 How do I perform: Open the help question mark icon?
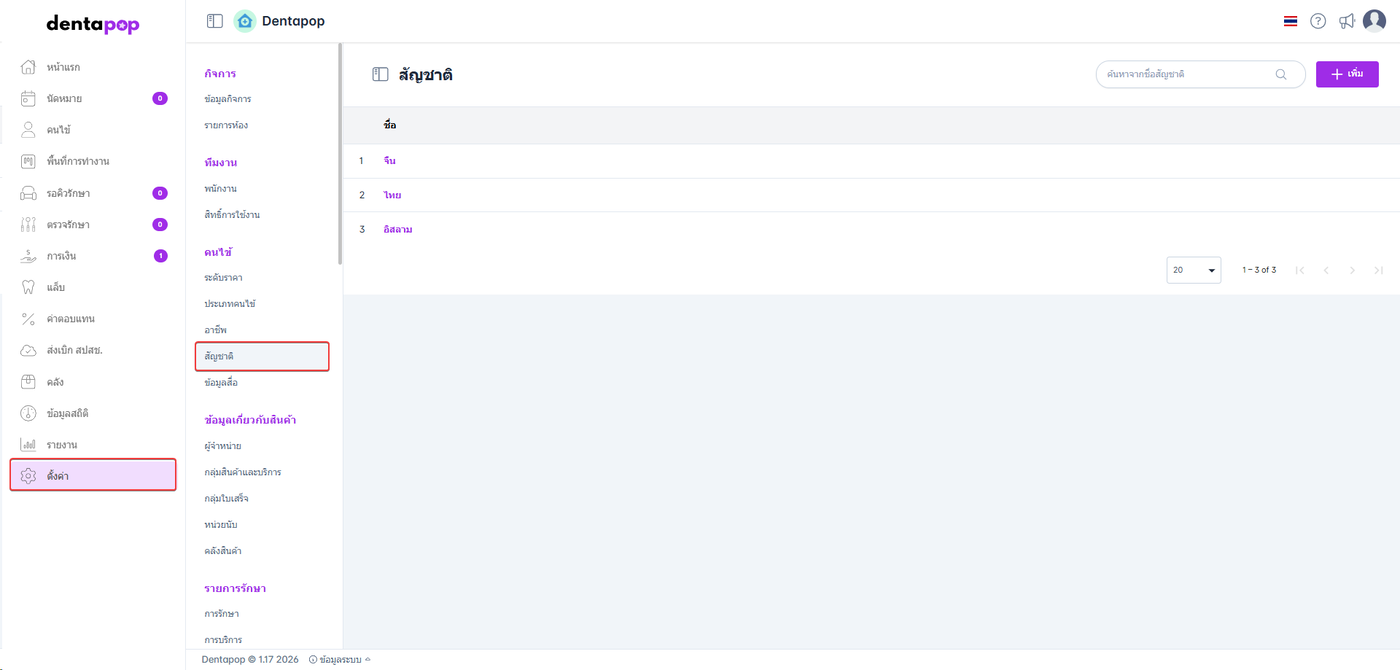pos(1318,21)
